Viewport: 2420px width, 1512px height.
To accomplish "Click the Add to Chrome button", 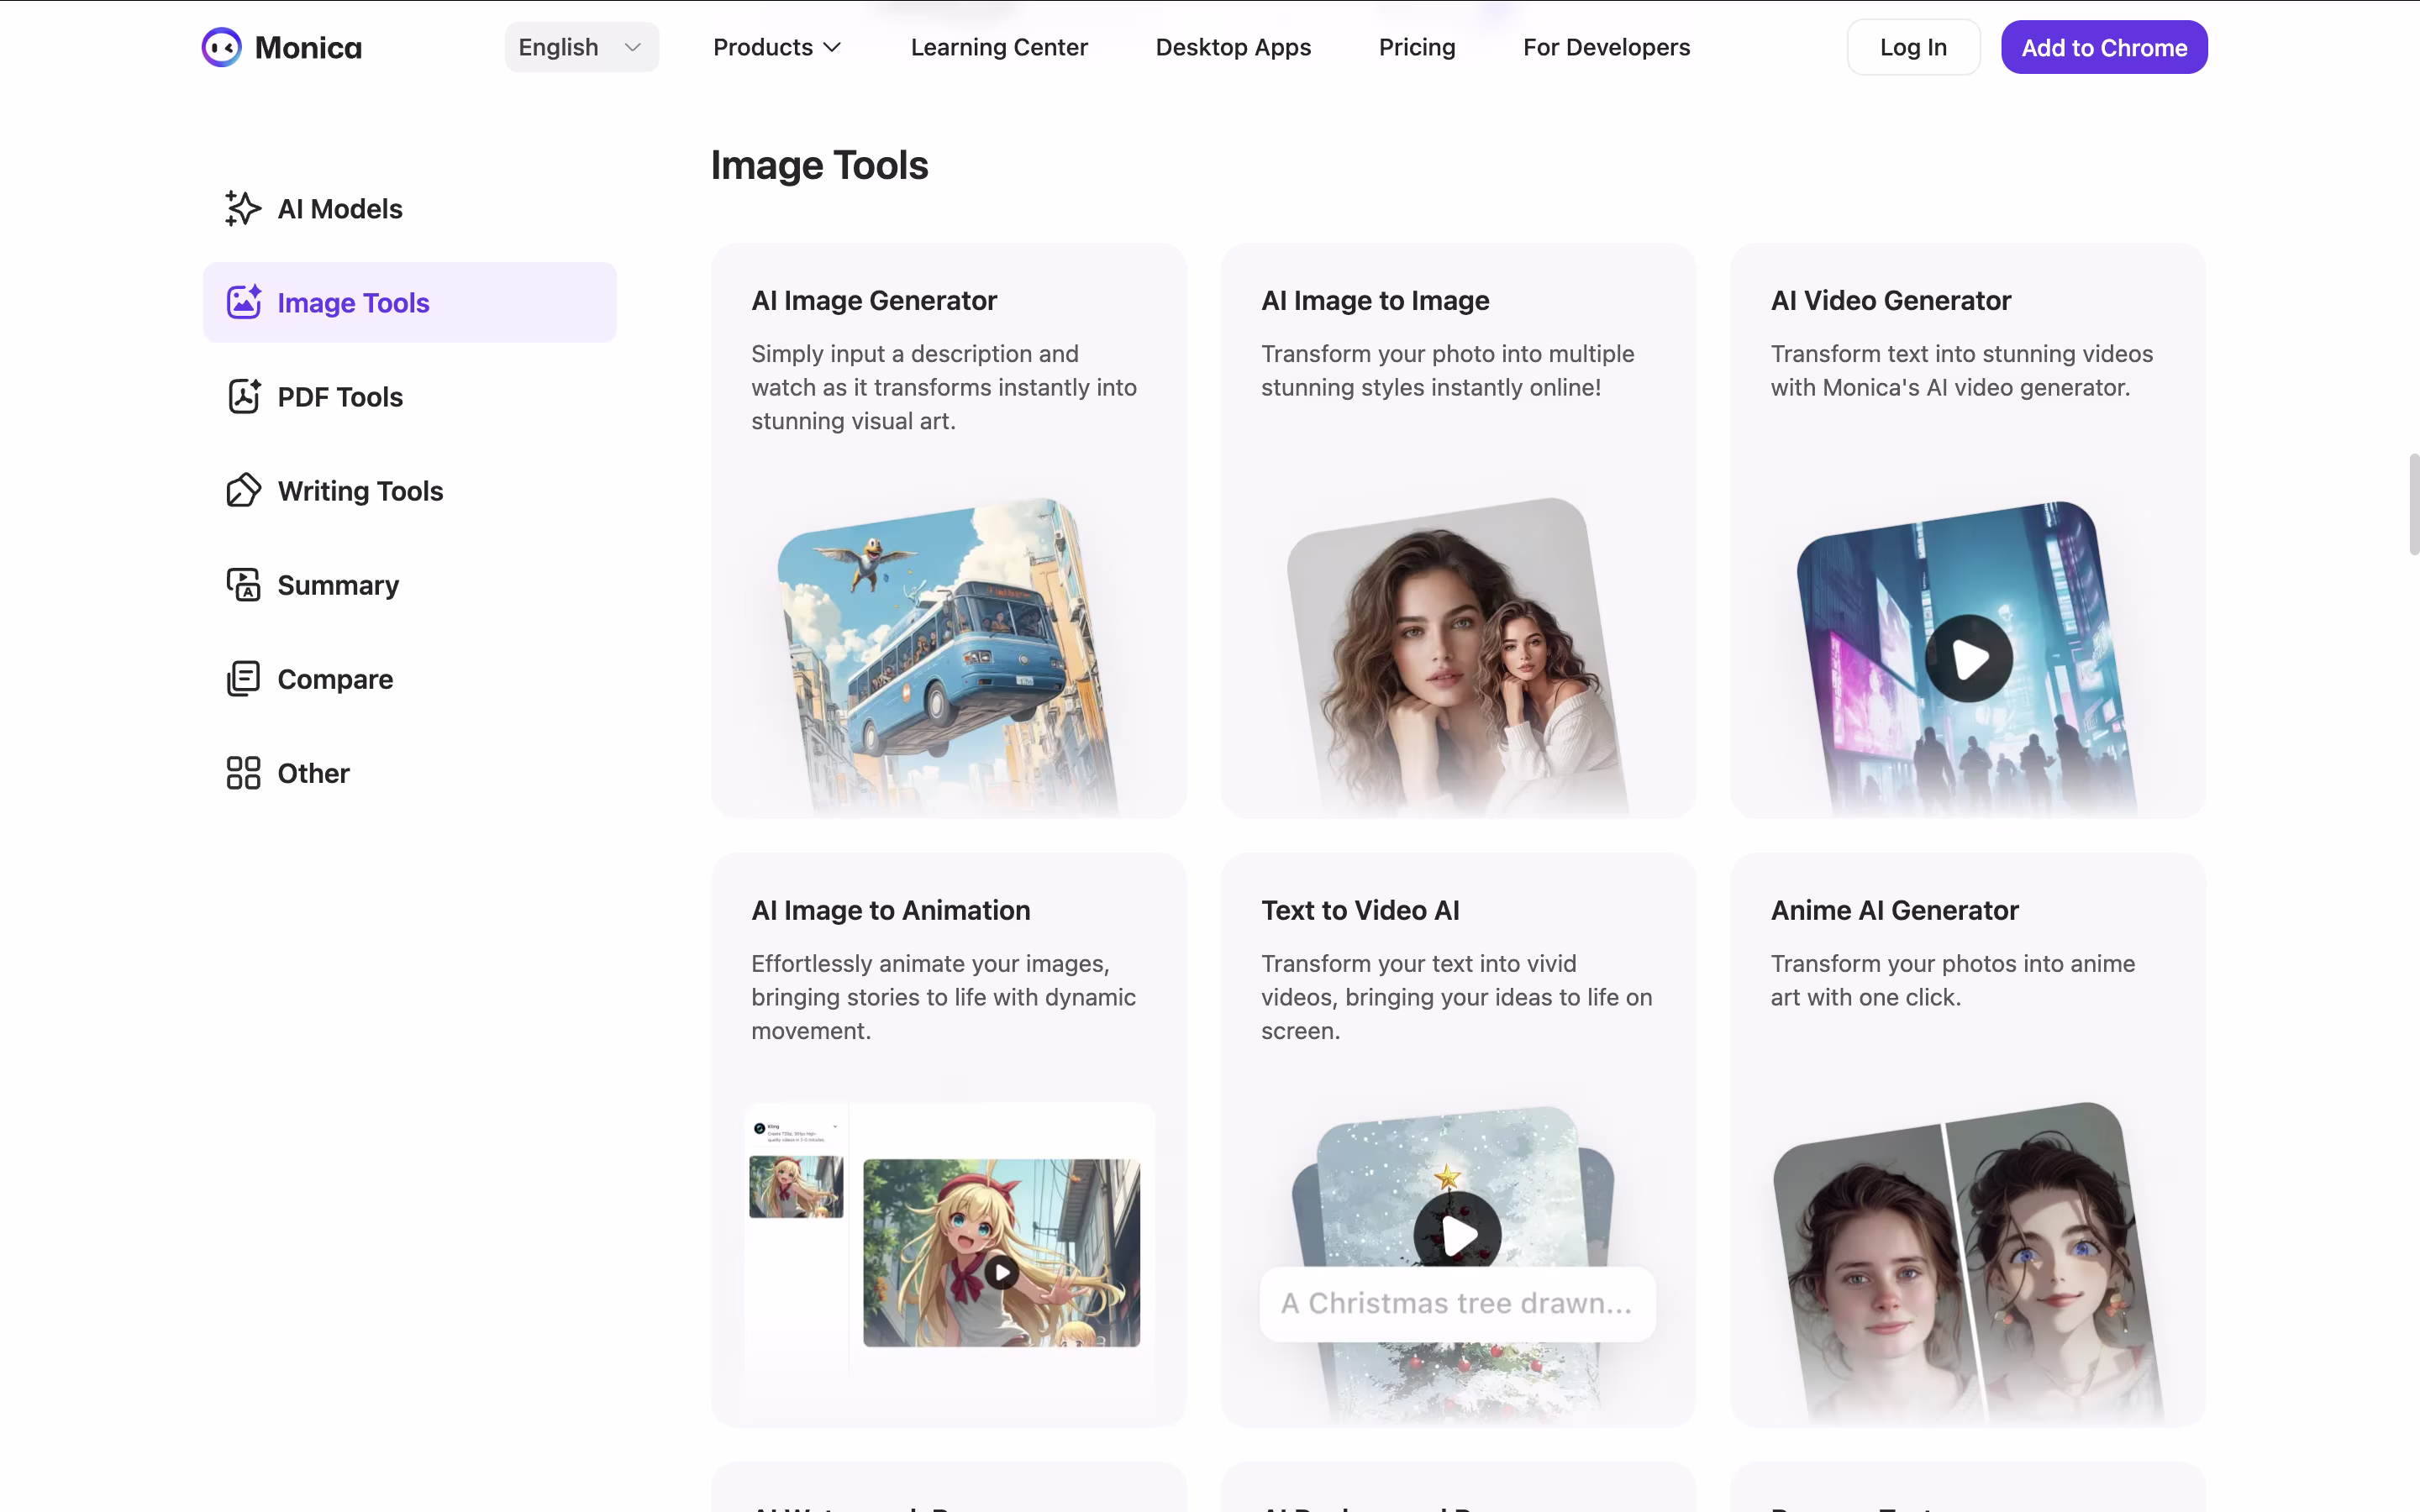I will [2104, 47].
